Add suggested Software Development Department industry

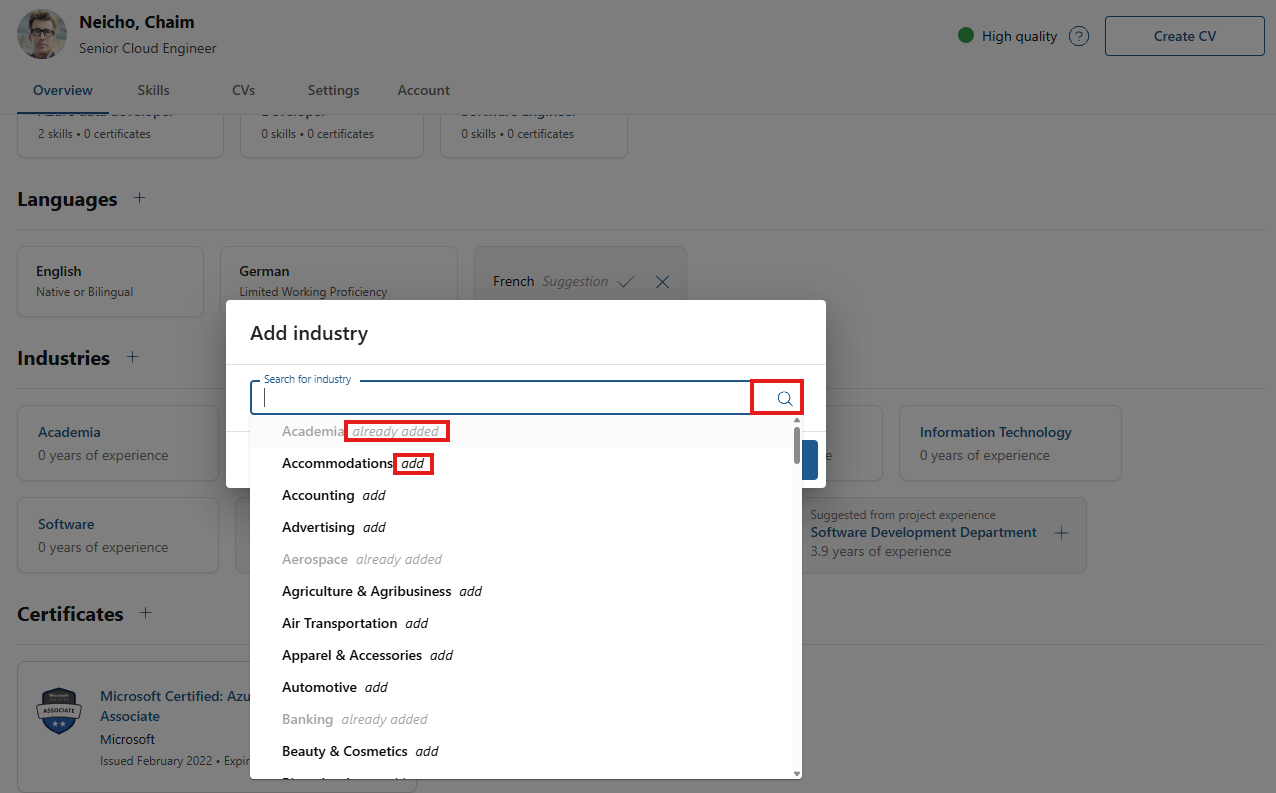click(x=1062, y=533)
